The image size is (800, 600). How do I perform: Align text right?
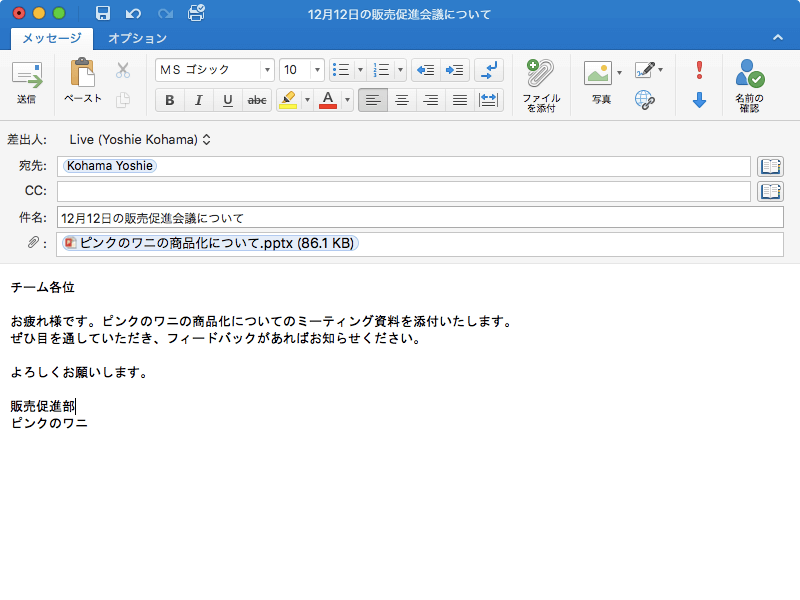pyautogui.click(x=431, y=100)
